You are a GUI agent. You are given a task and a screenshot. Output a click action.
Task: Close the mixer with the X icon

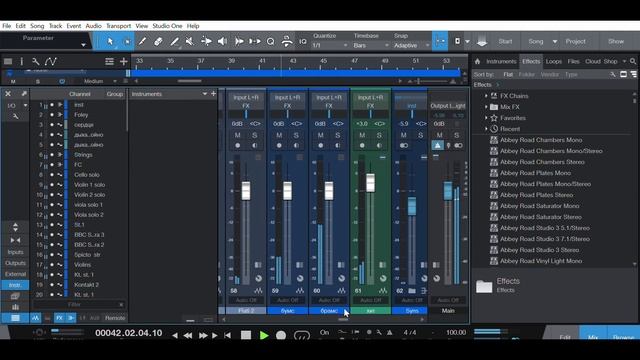coord(8,94)
